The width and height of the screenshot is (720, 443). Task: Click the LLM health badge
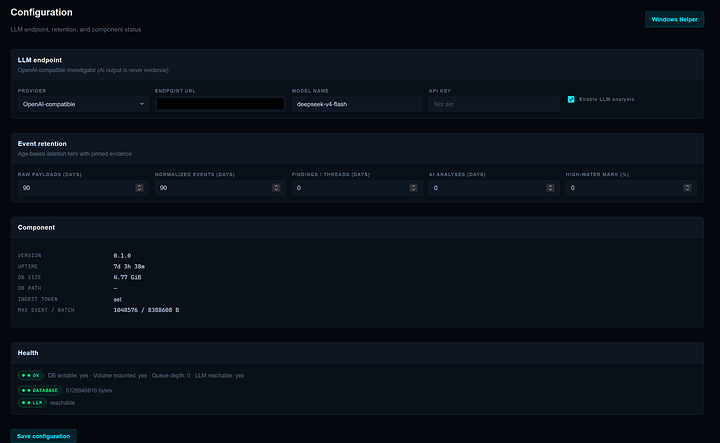pyautogui.click(x=32, y=403)
